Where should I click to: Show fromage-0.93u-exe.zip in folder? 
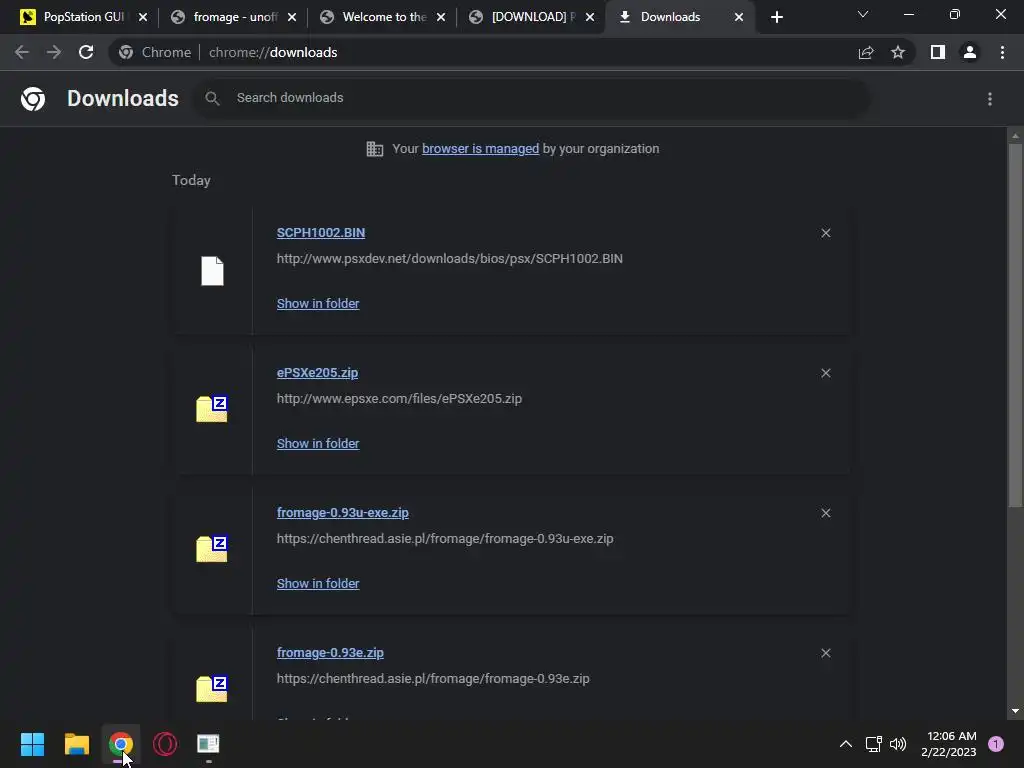pos(318,583)
